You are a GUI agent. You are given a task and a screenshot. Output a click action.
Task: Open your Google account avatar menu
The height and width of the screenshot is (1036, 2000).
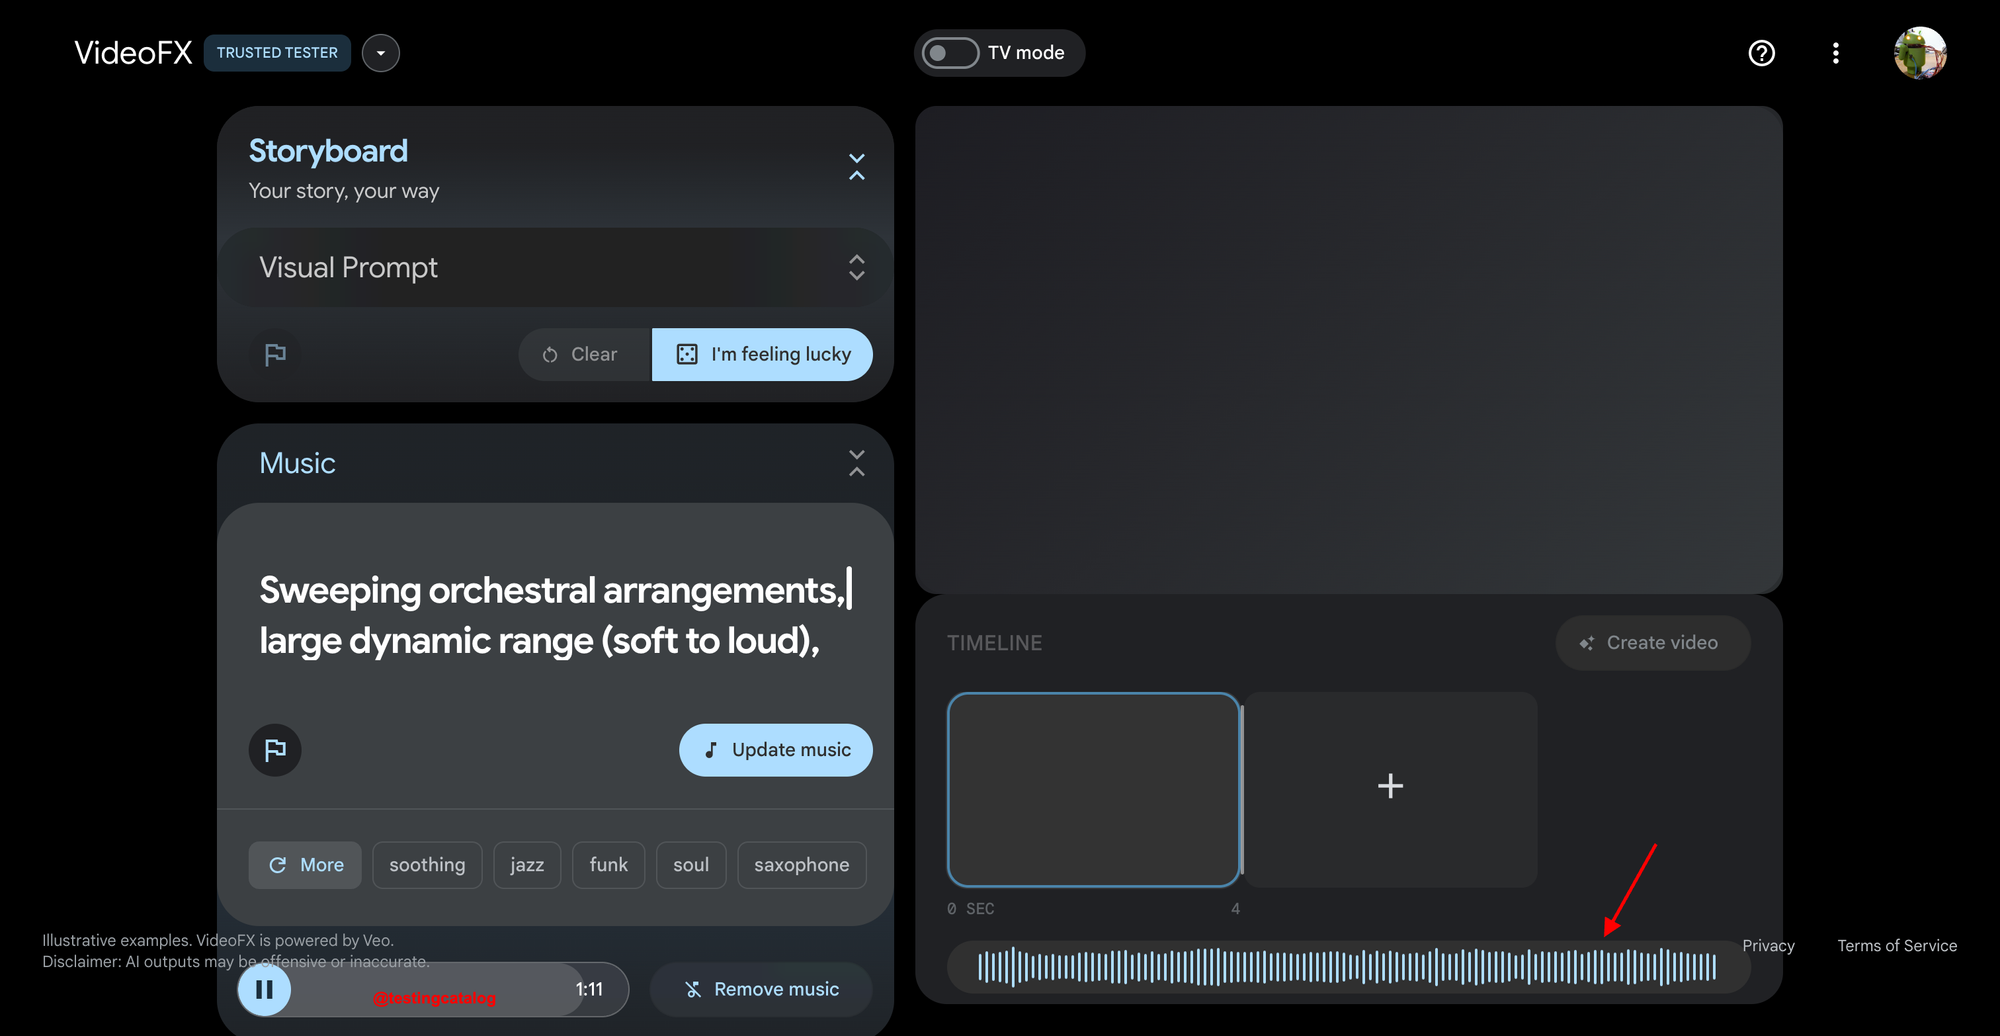[1920, 53]
